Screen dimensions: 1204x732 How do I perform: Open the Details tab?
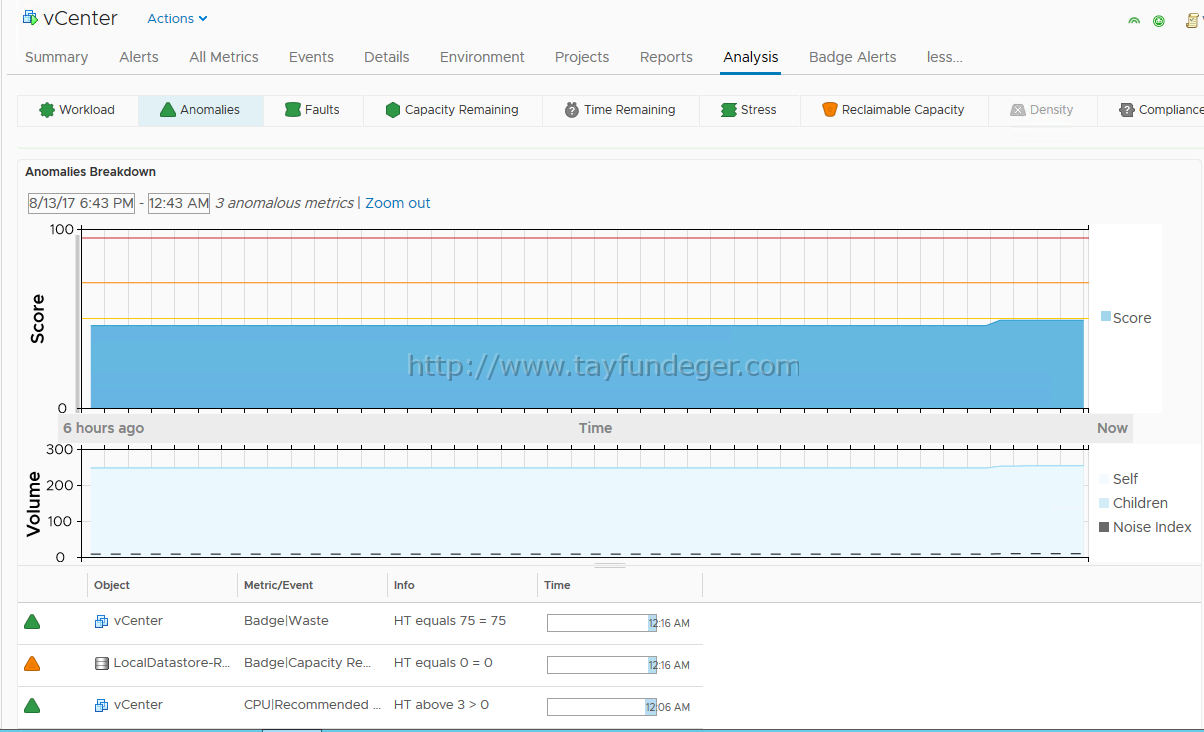[387, 57]
